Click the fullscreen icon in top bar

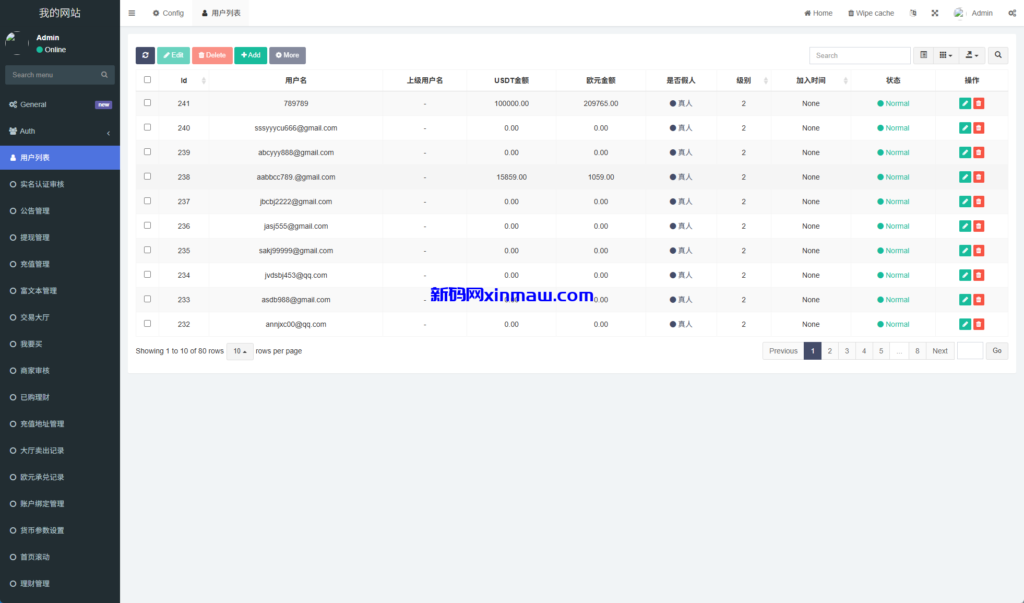[x=935, y=13]
